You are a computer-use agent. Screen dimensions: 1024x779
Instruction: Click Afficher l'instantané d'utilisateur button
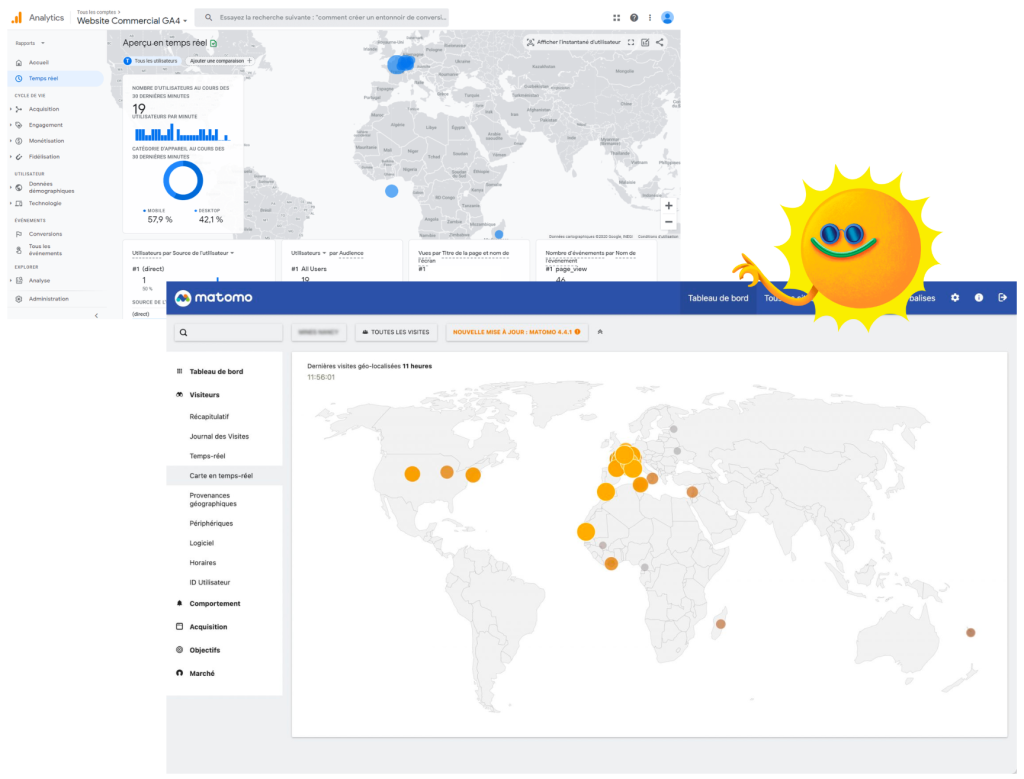(x=573, y=42)
